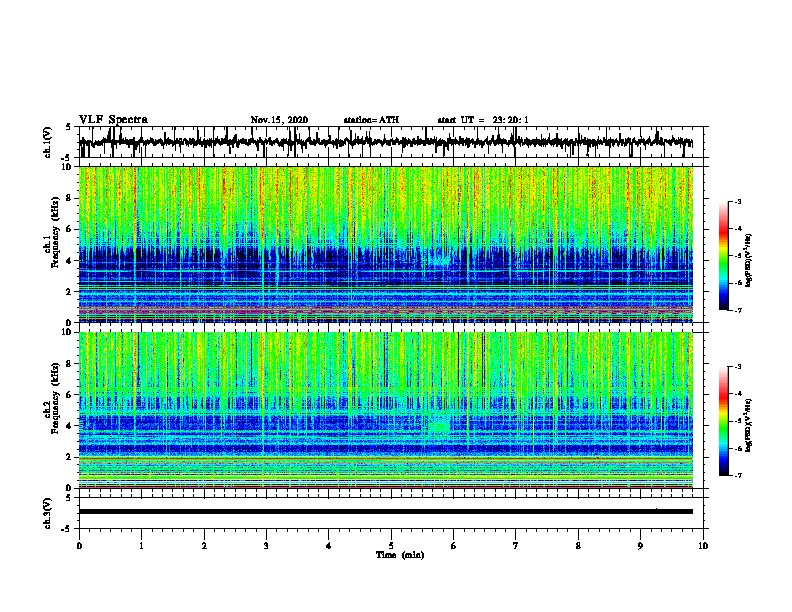Click the ch.1 color bar "log(PSD)" label
This screenshot has width=792, height=612.
749,260
